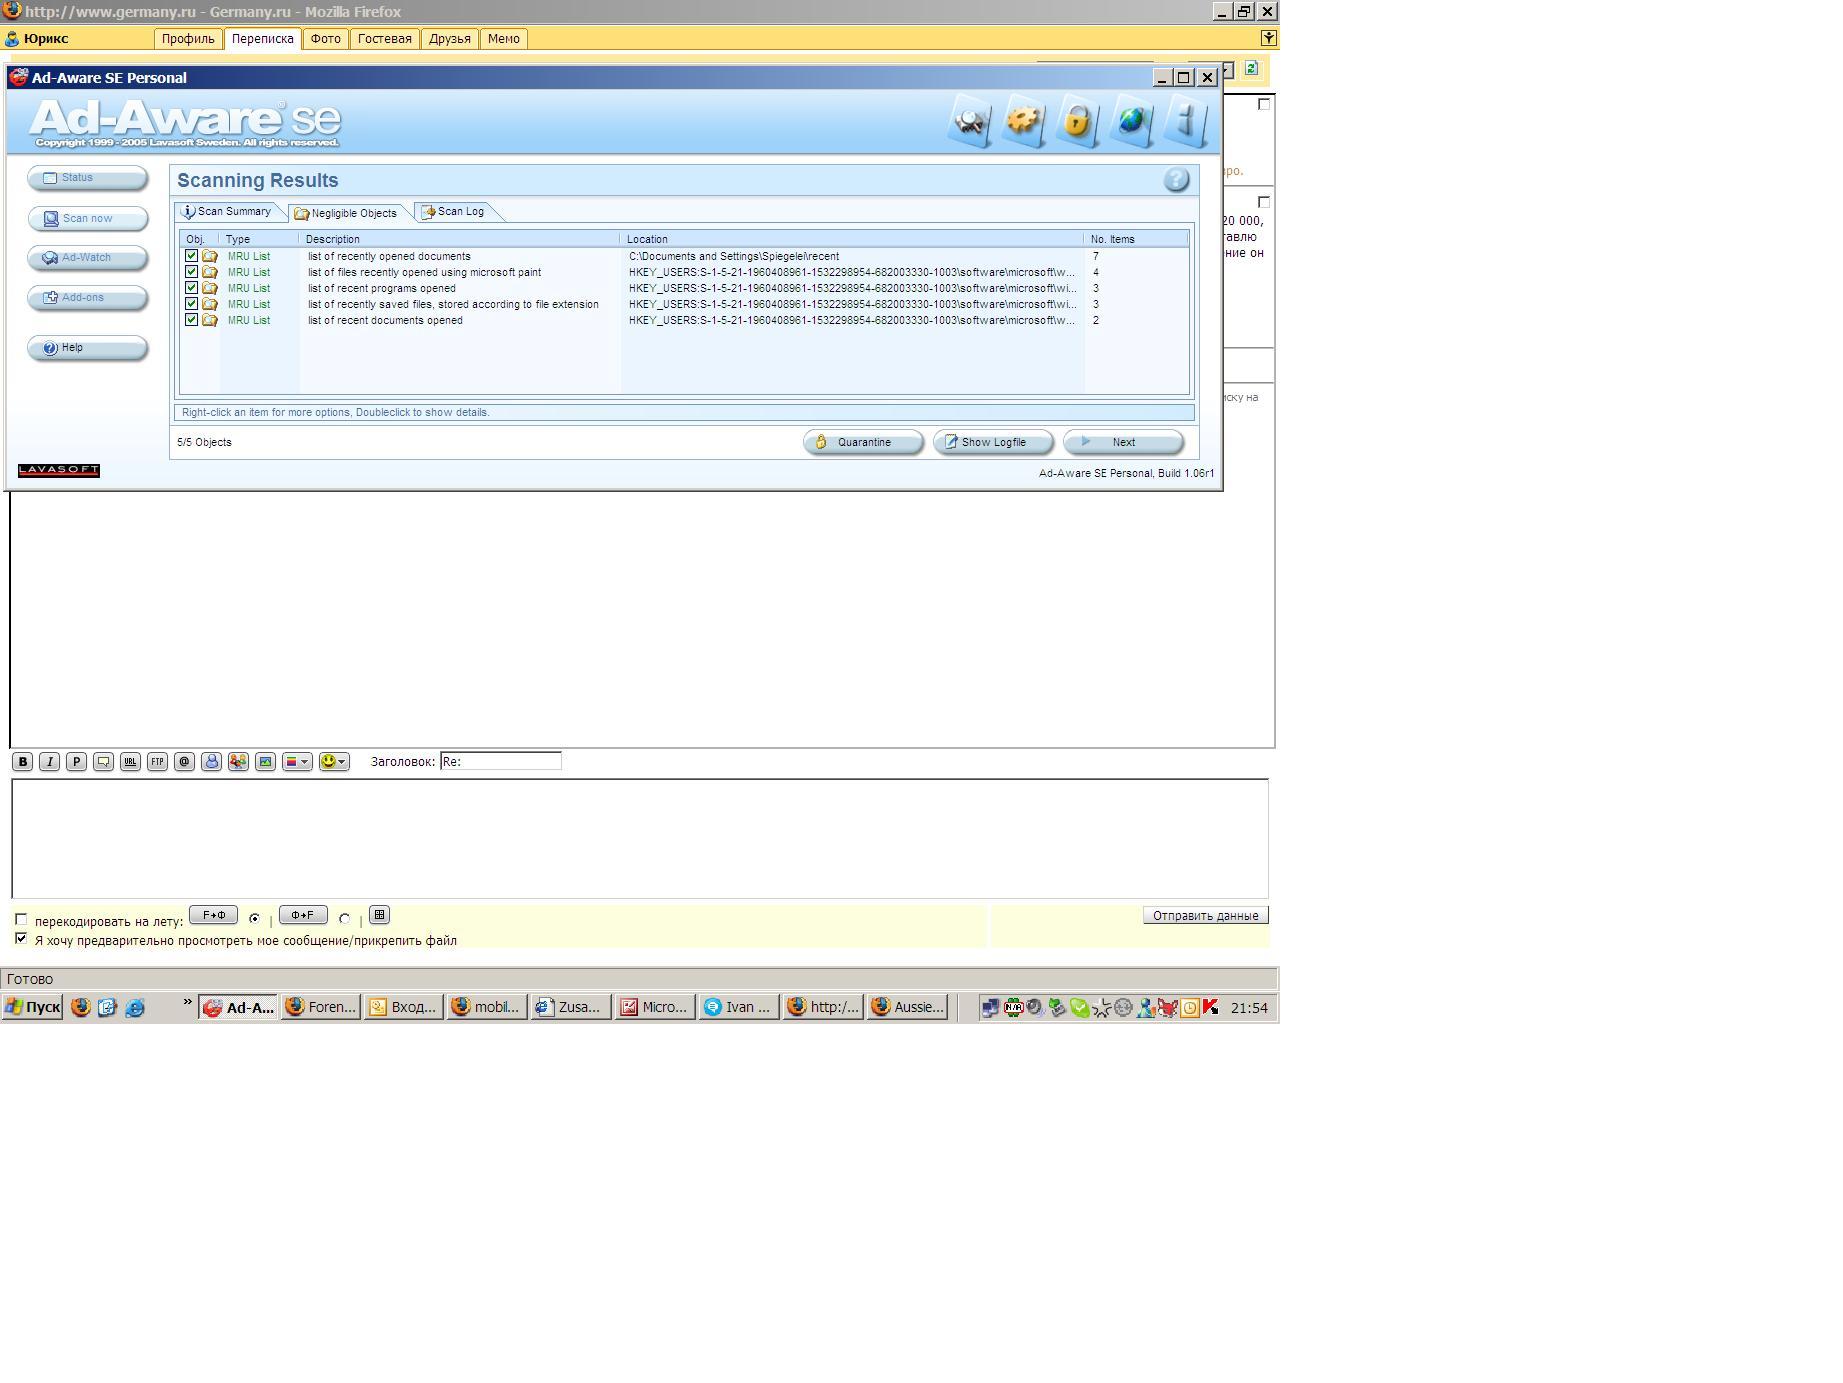Viewport: 1843px width, 1383px height.
Task: Select the radio button after F→Ф
Action: coord(255,918)
